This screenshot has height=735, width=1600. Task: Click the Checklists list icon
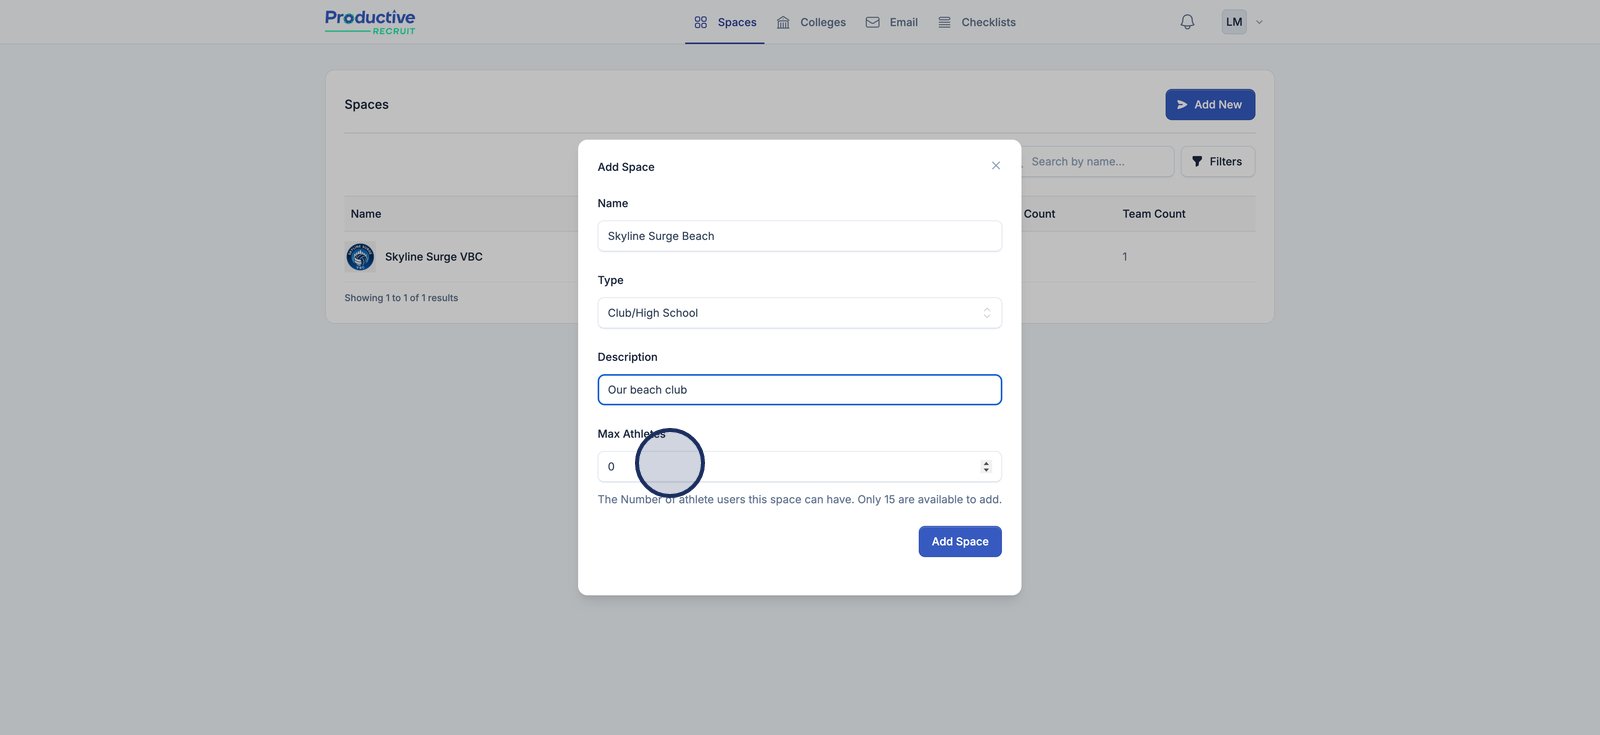(944, 22)
